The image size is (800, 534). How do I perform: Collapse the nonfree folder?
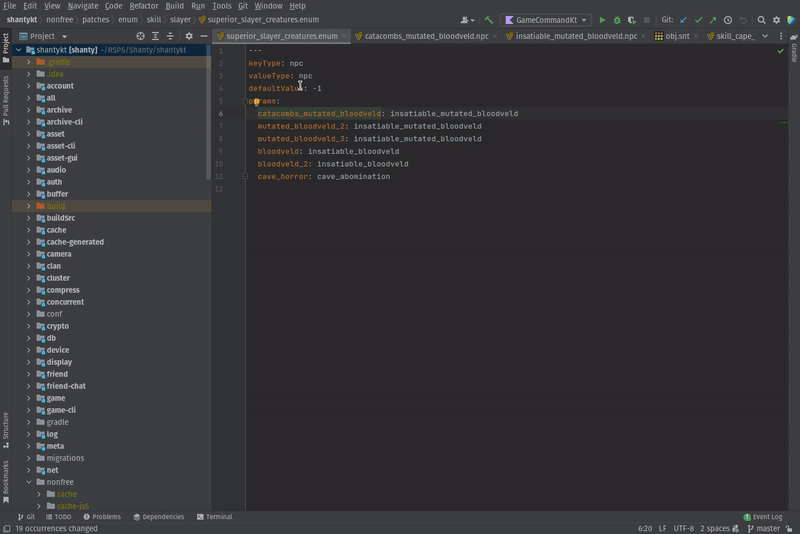coord(28,482)
